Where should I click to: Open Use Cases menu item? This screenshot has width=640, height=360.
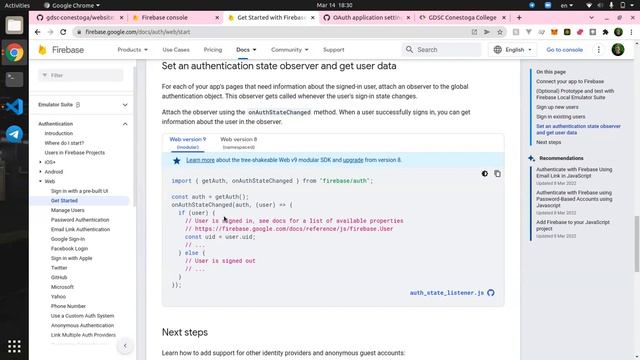(176, 50)
